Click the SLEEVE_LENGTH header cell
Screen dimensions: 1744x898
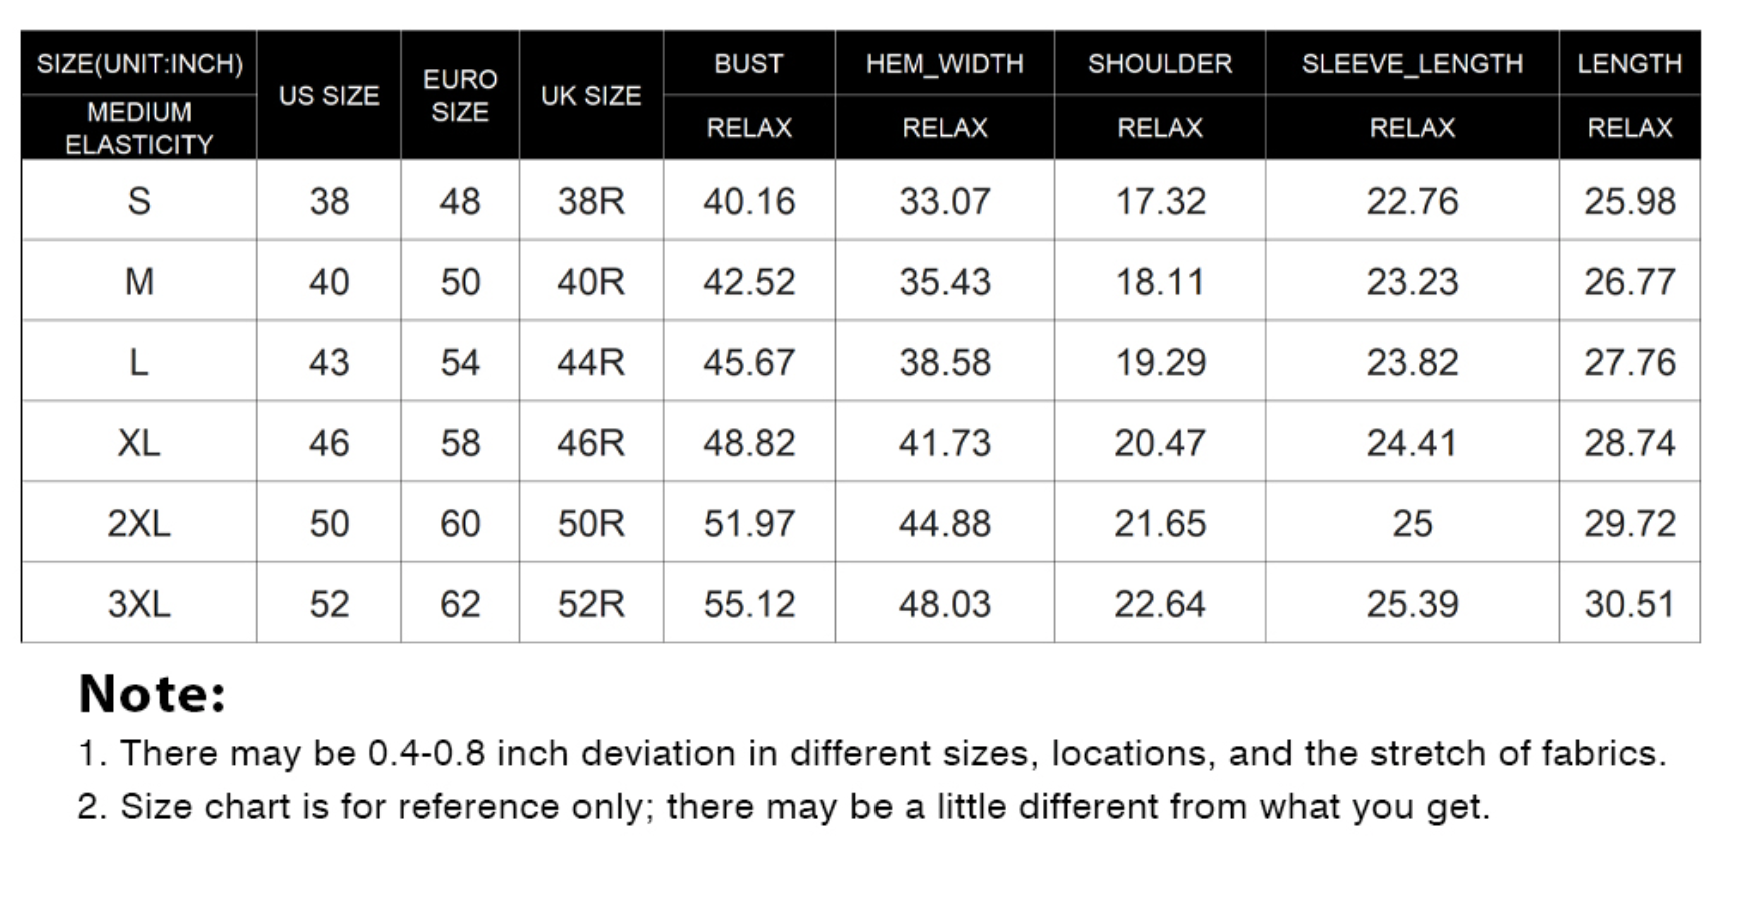tap(1411, 64)
